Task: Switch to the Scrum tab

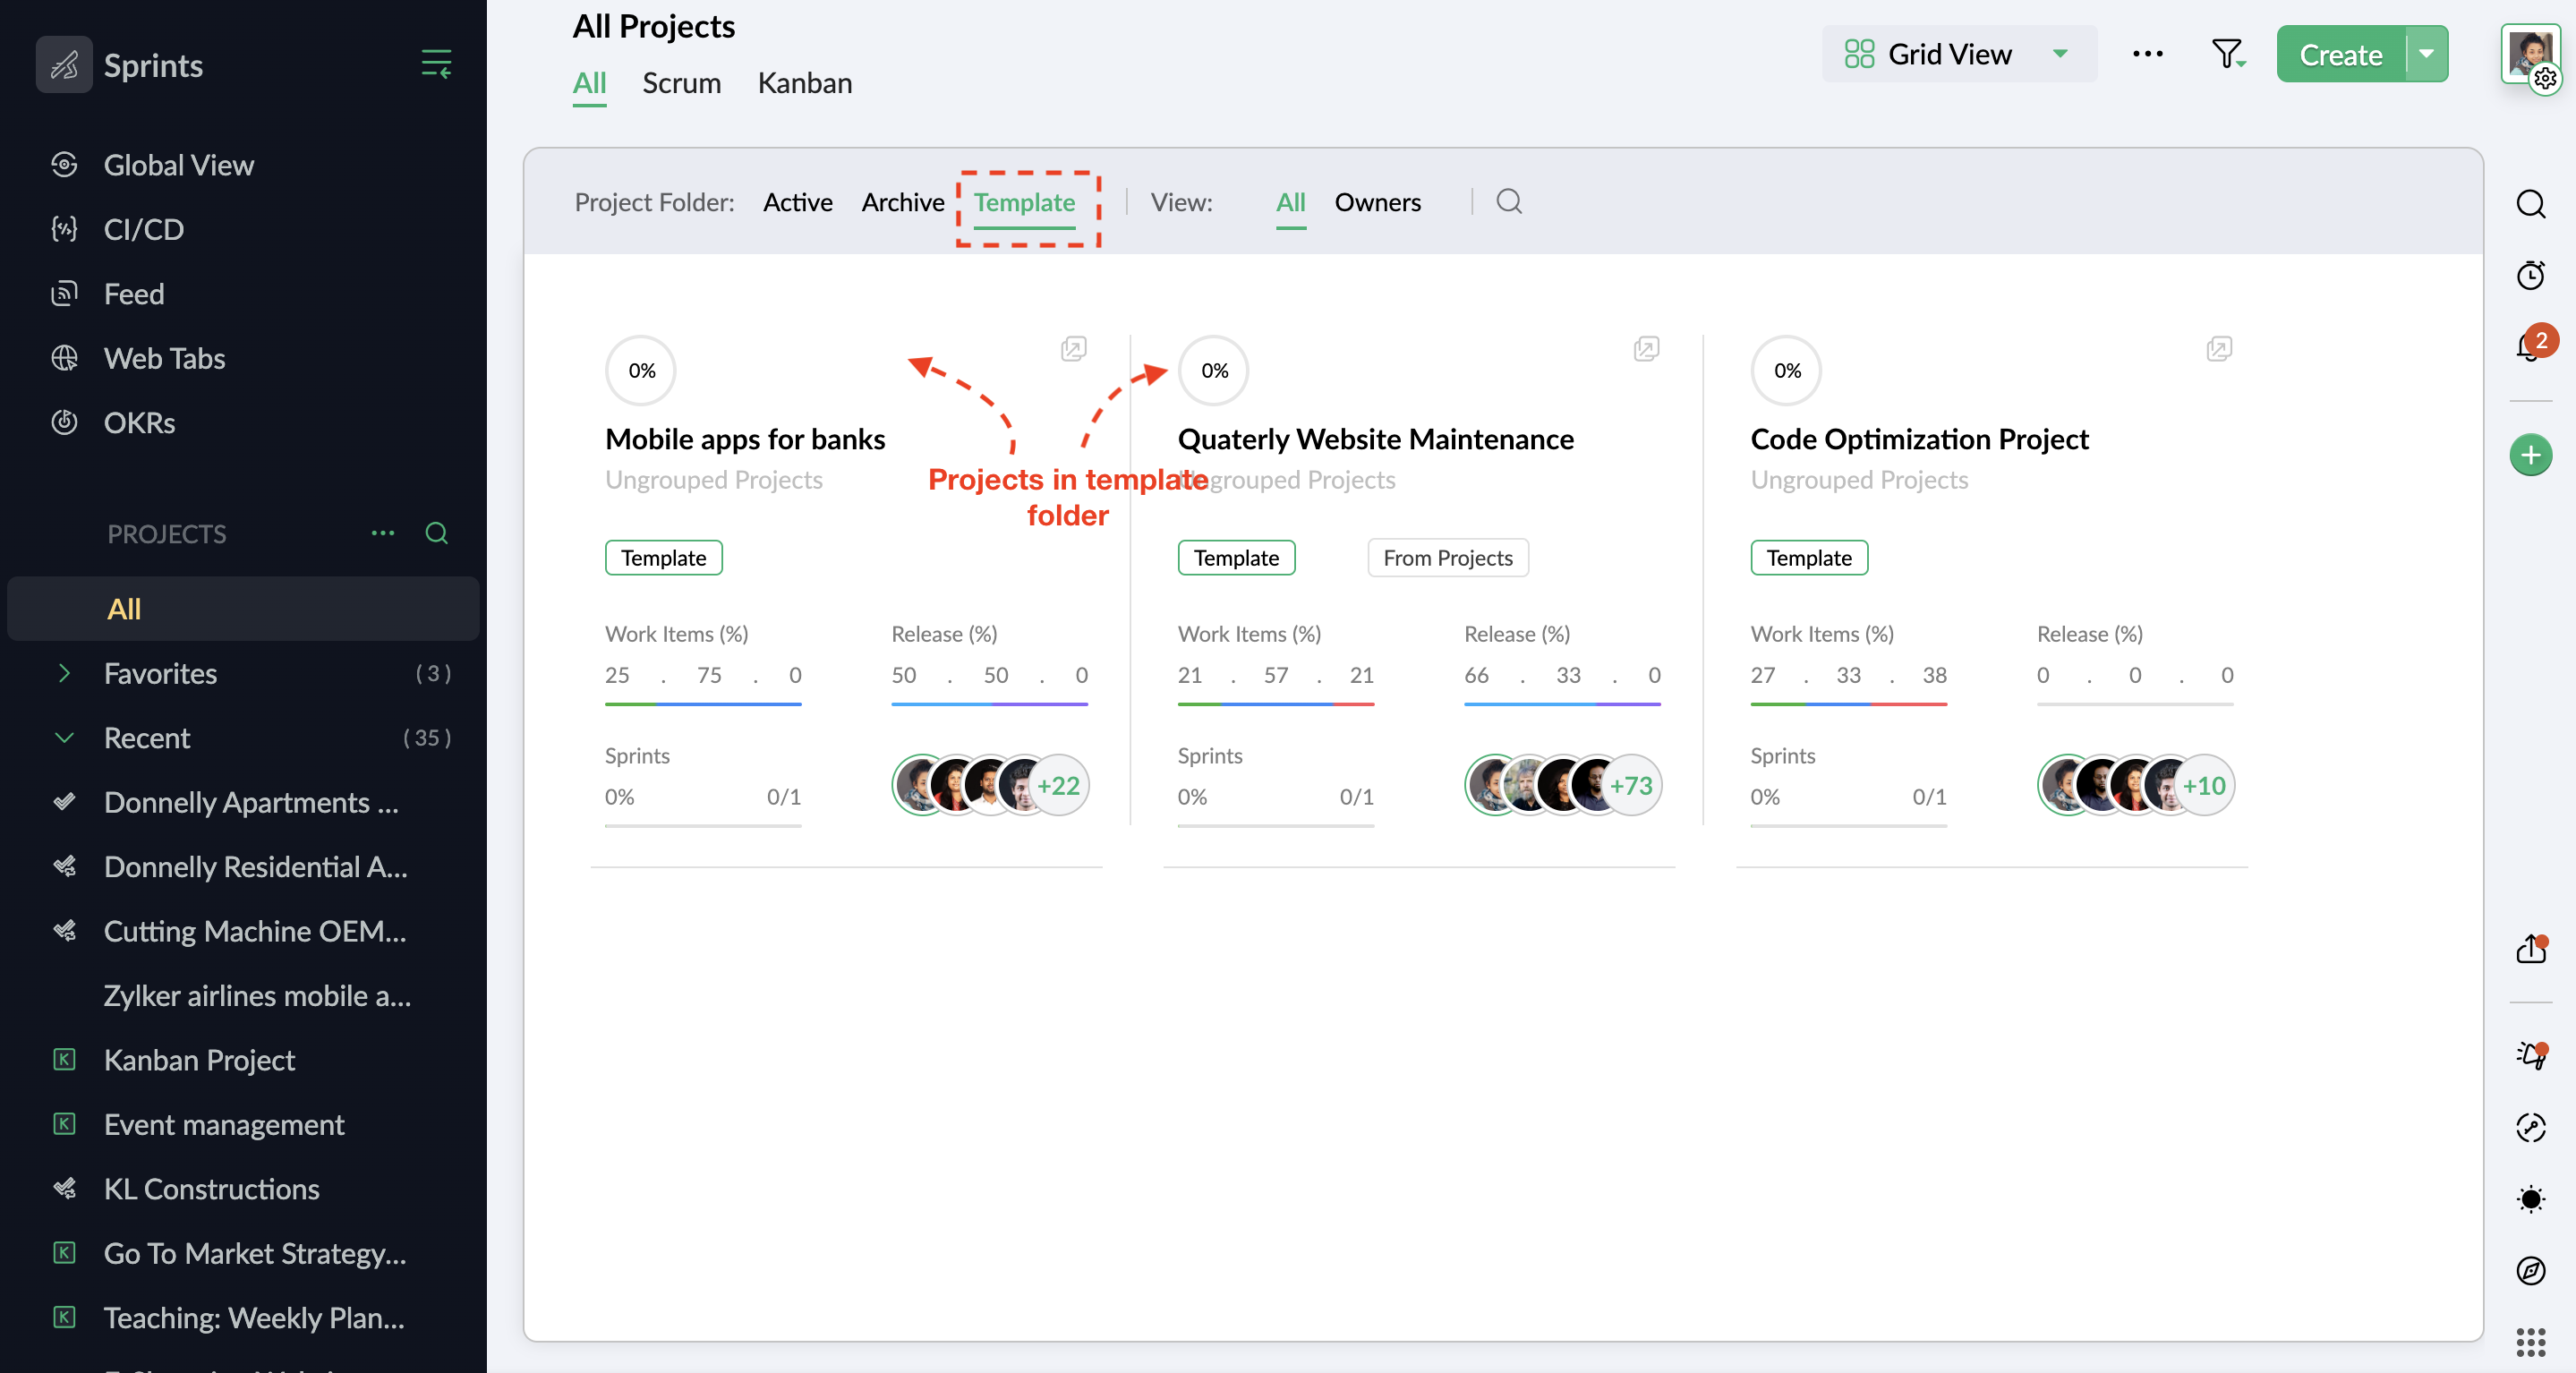Action: (681, 83)
